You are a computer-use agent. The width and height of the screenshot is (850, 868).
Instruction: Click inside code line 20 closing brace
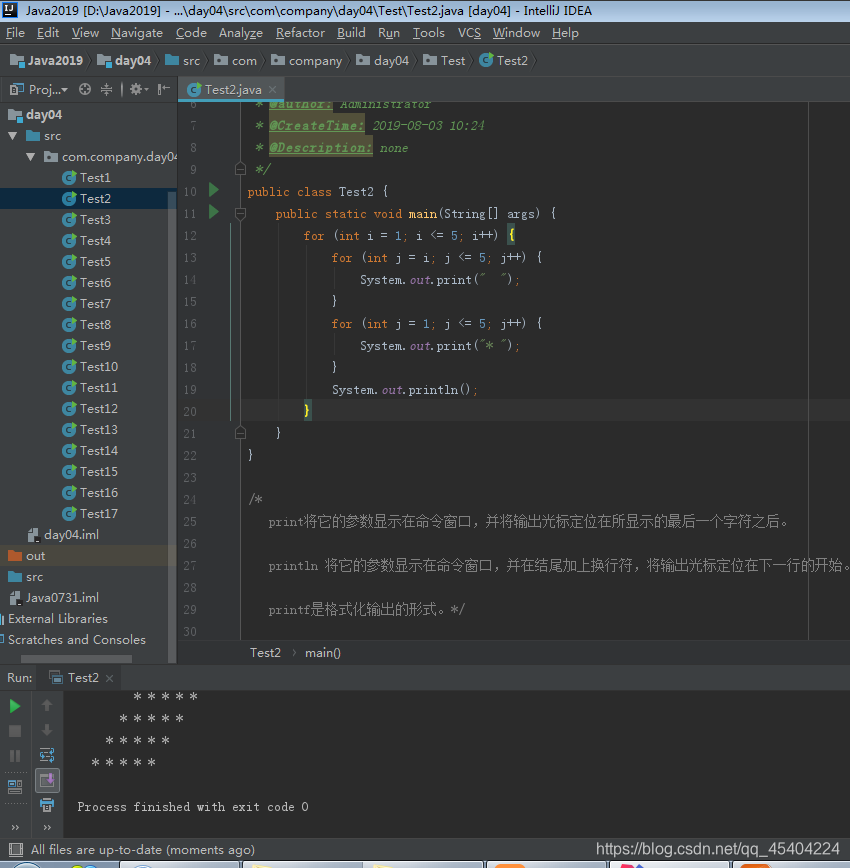pos(307,411)
